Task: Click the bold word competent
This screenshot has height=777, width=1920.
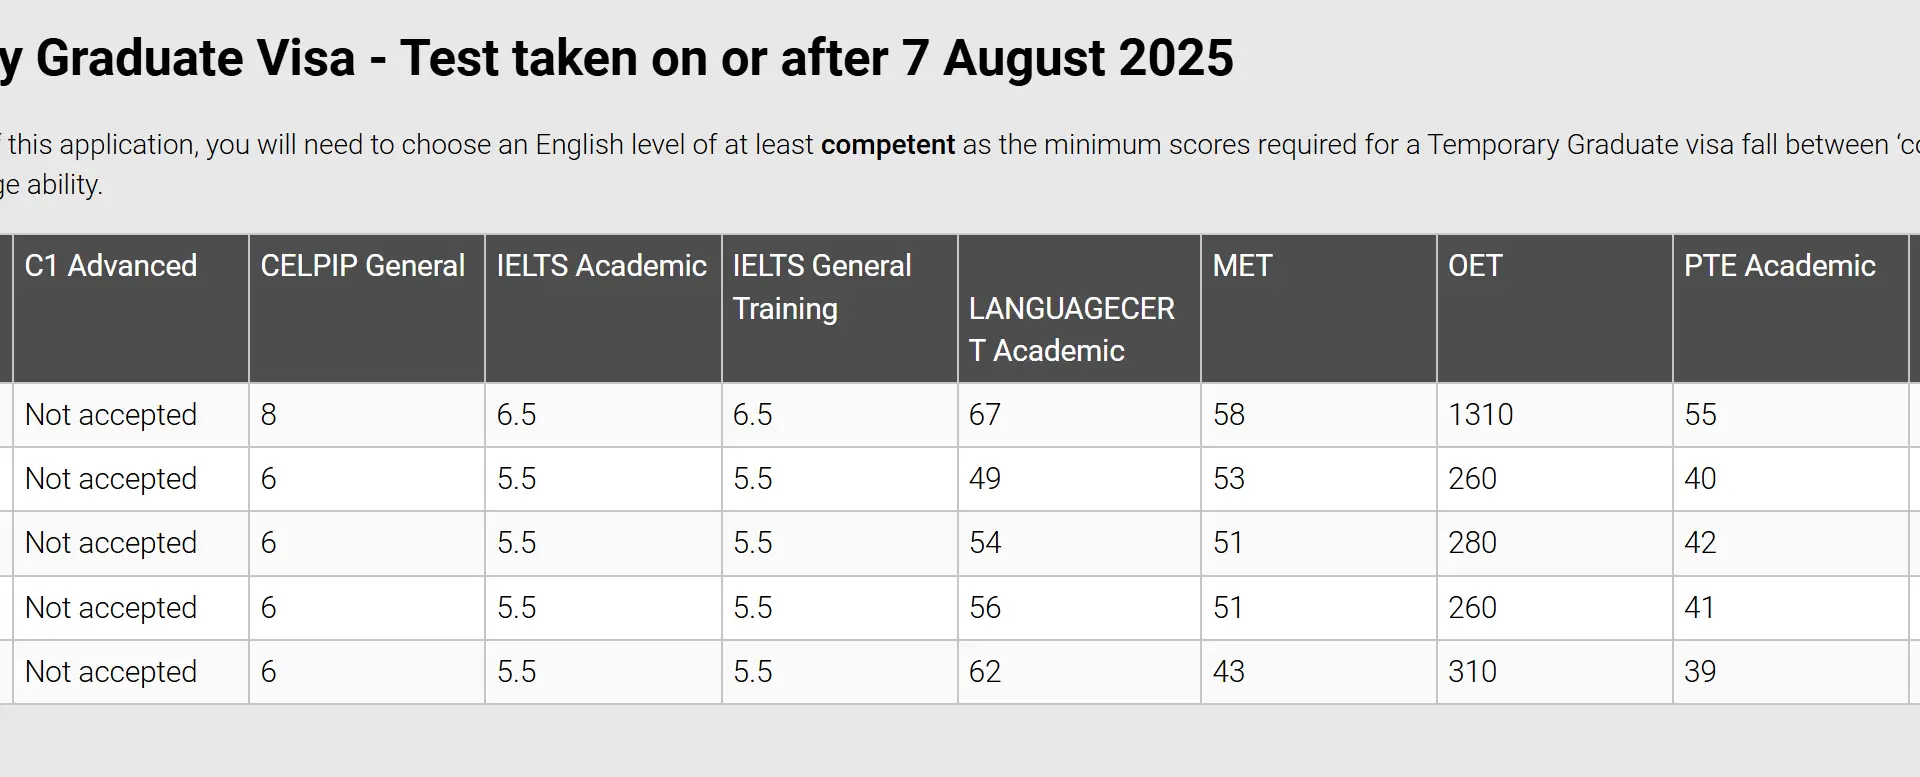Action: 887,145
